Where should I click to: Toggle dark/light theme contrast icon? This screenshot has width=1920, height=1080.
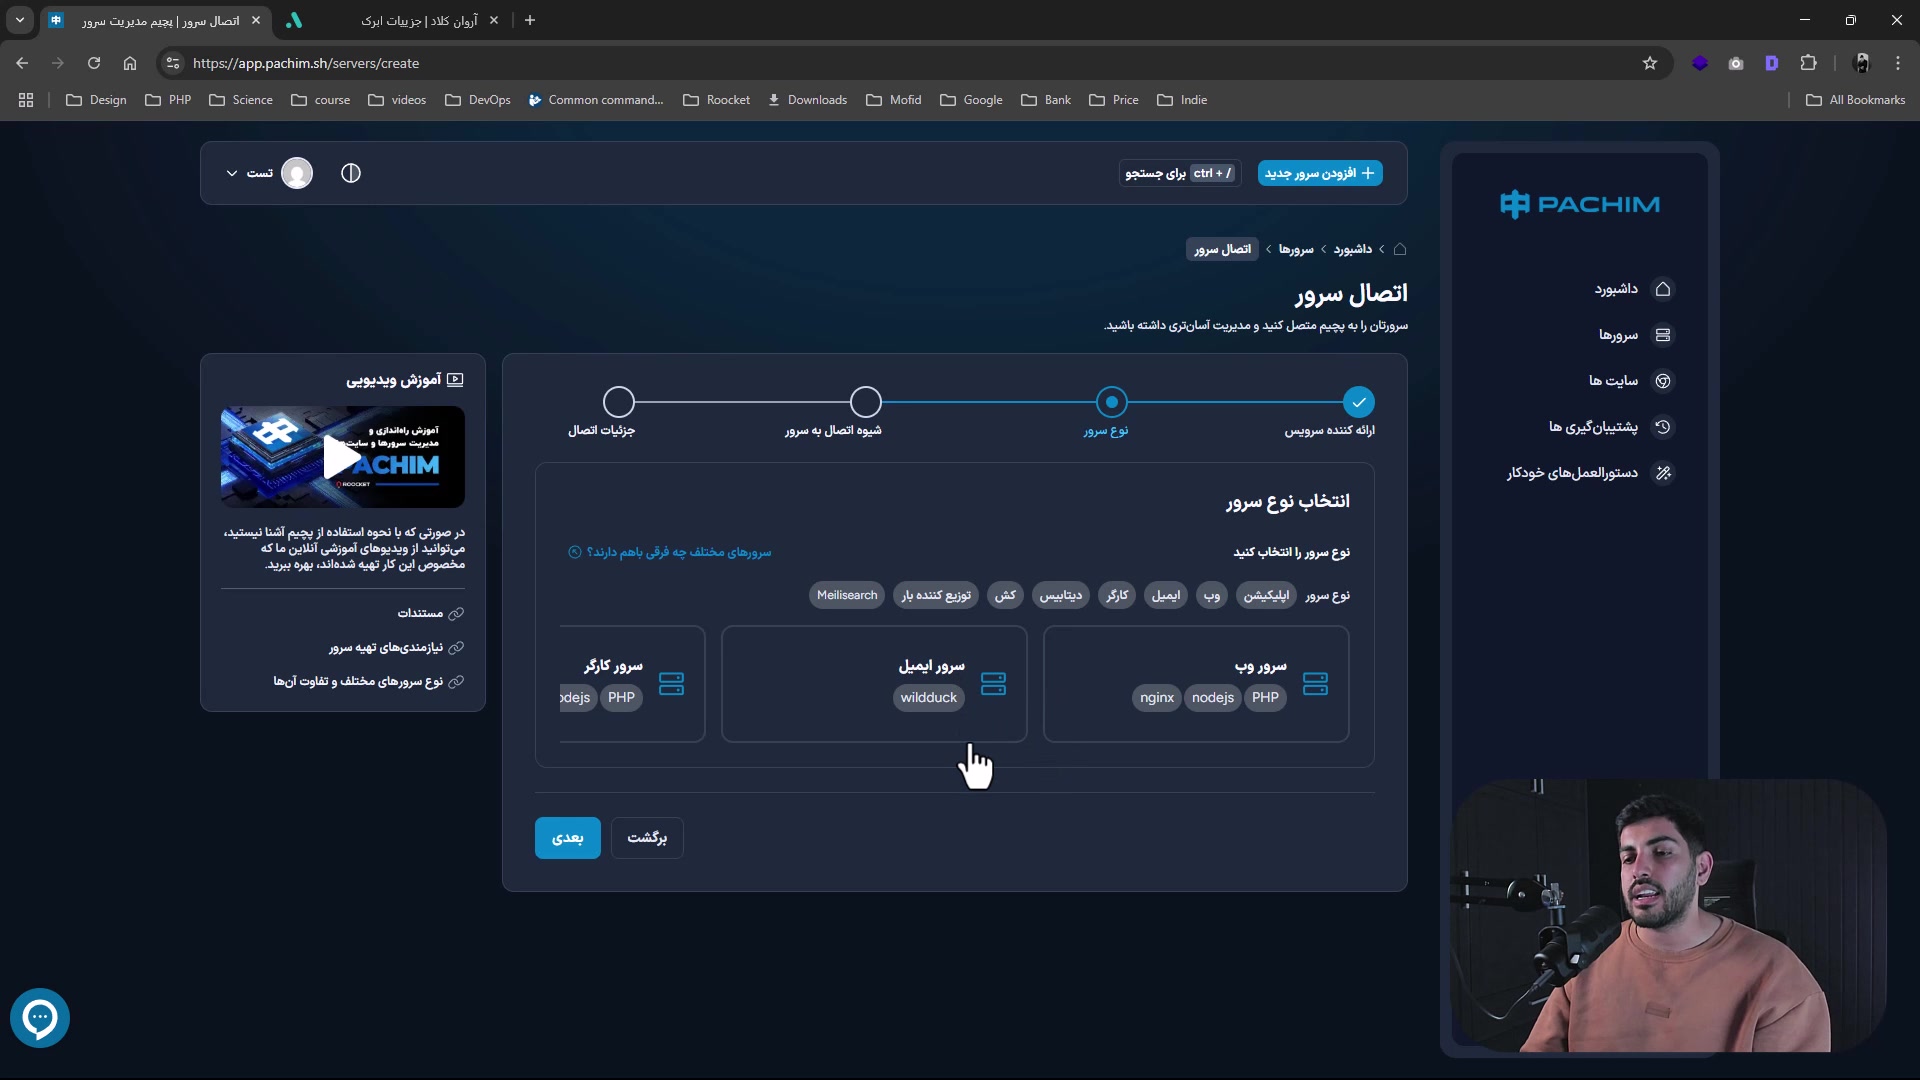pyautogui.click(x=351, y=173)
